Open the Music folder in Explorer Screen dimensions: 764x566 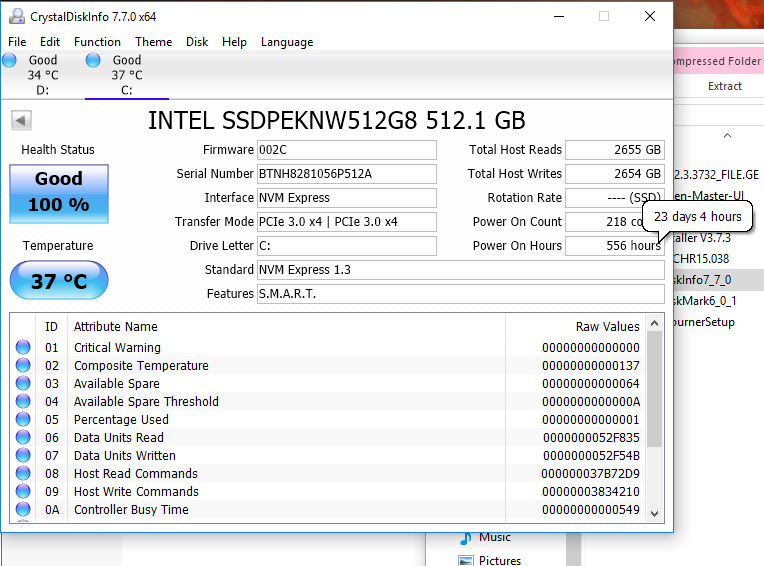coord(494,538)
